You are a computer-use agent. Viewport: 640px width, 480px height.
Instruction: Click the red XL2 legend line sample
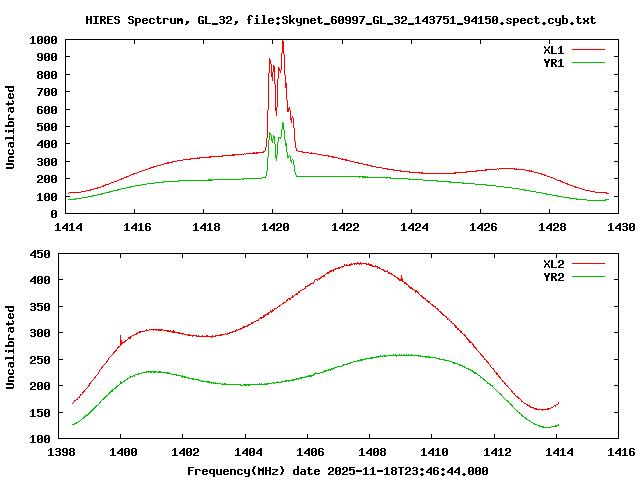[x=588, y=264]
